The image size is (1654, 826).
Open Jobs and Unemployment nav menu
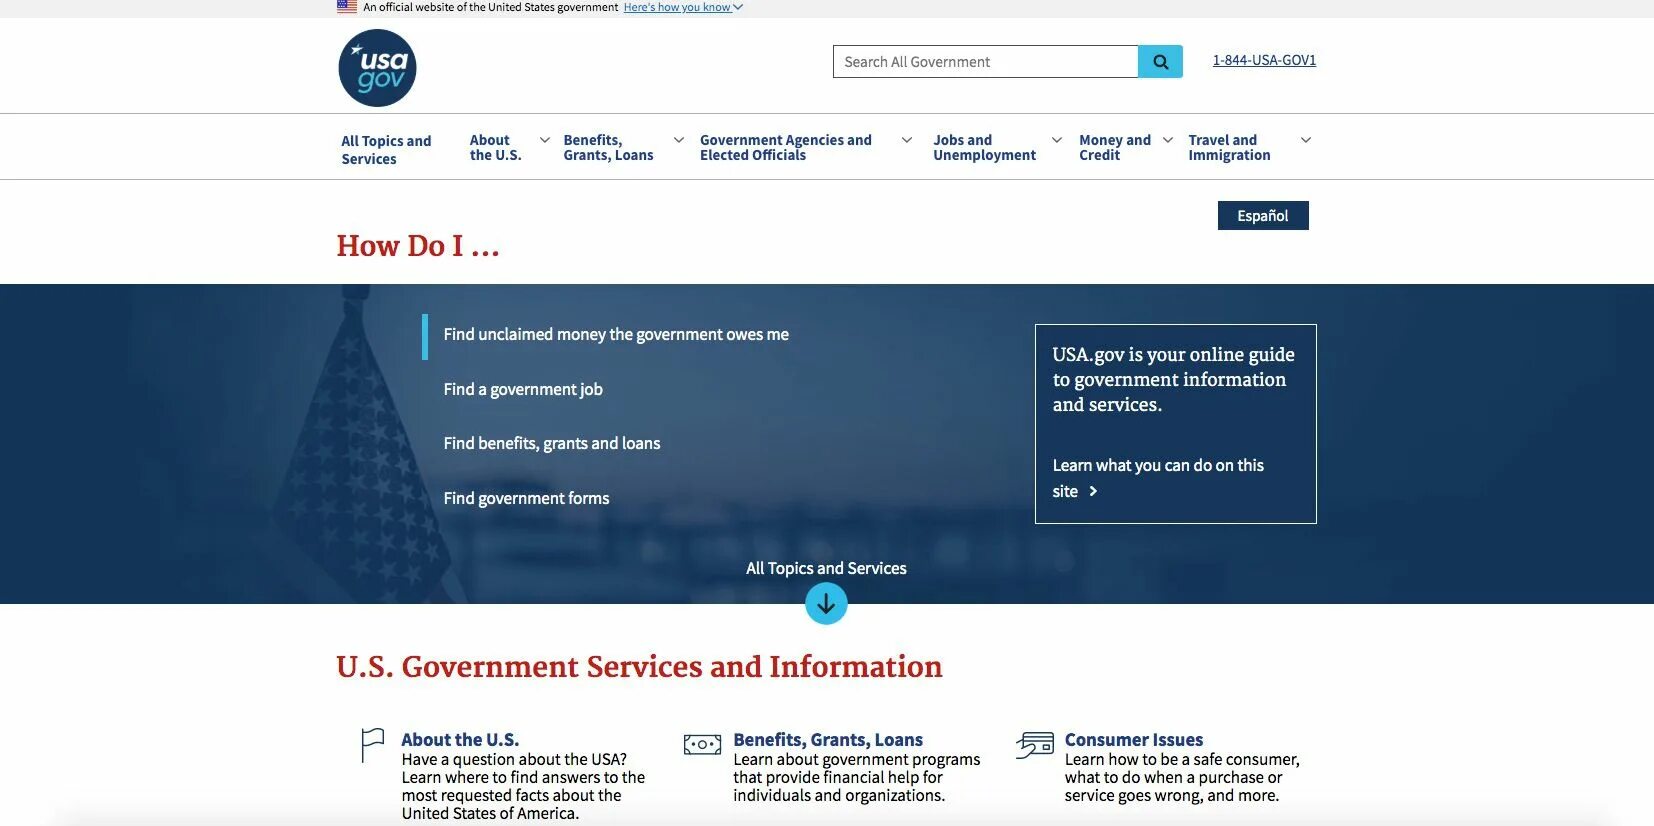pyautogui.click(x=984, y=148)
